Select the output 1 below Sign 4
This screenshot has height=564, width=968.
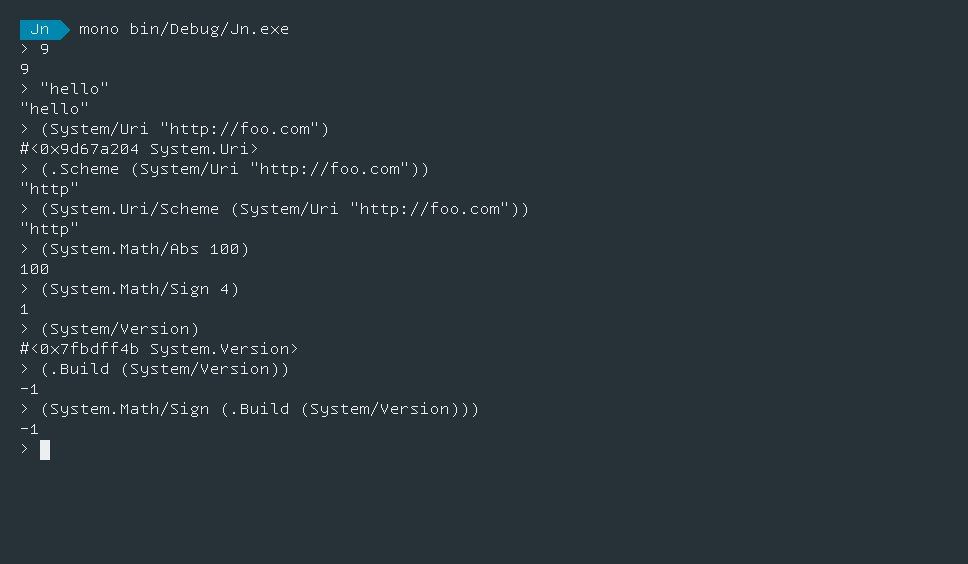(25, 309)
